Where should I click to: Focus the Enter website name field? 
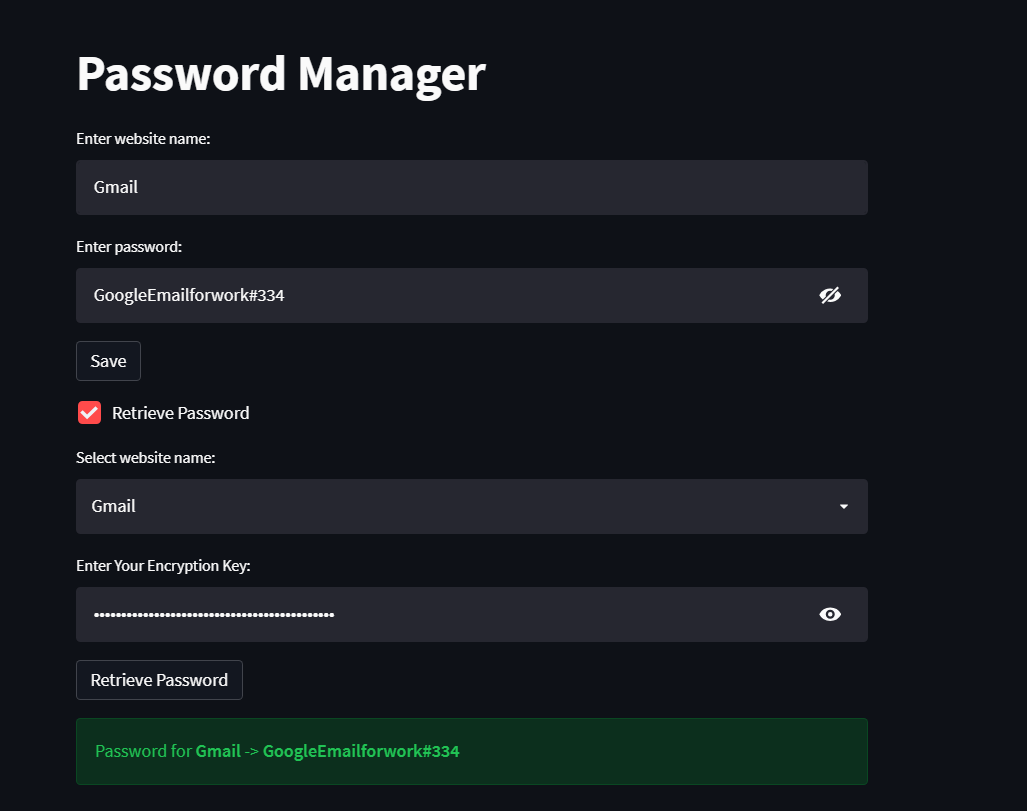point(450,187)
